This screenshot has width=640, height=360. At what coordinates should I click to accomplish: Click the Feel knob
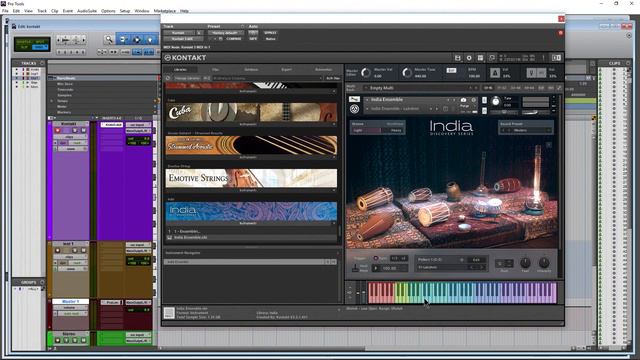point(525,263)
